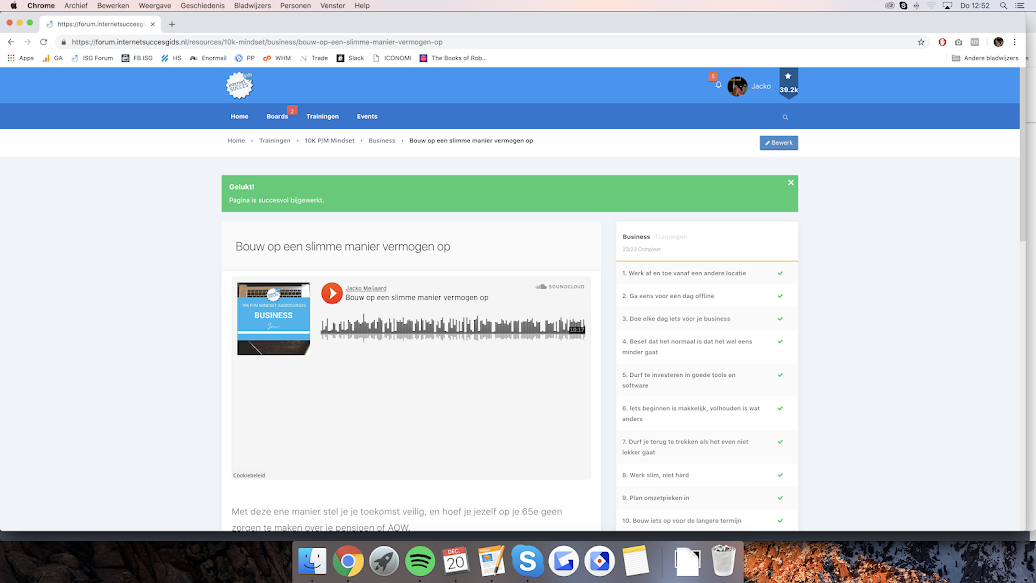Open Spotify from the dock
Image resolution: width=1036 pixels, height=583 pixels.
420,560
